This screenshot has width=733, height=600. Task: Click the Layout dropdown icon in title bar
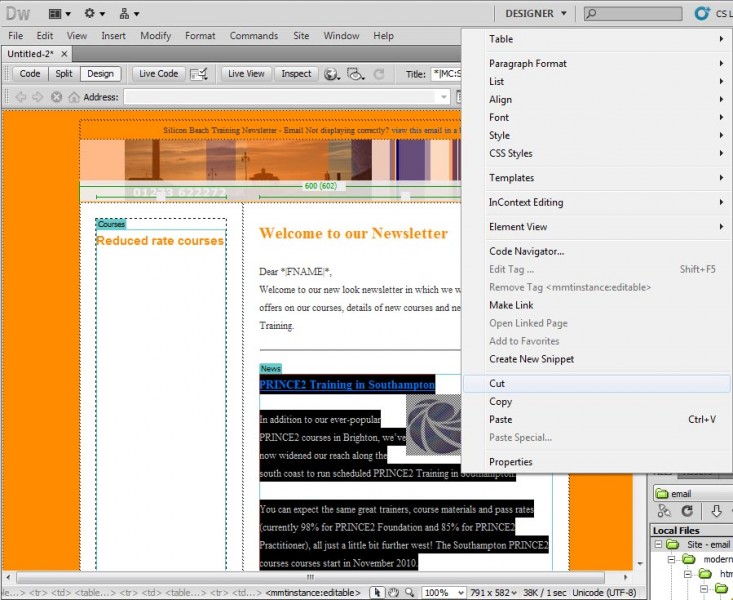pyautogui.click(x=59, y=14)
